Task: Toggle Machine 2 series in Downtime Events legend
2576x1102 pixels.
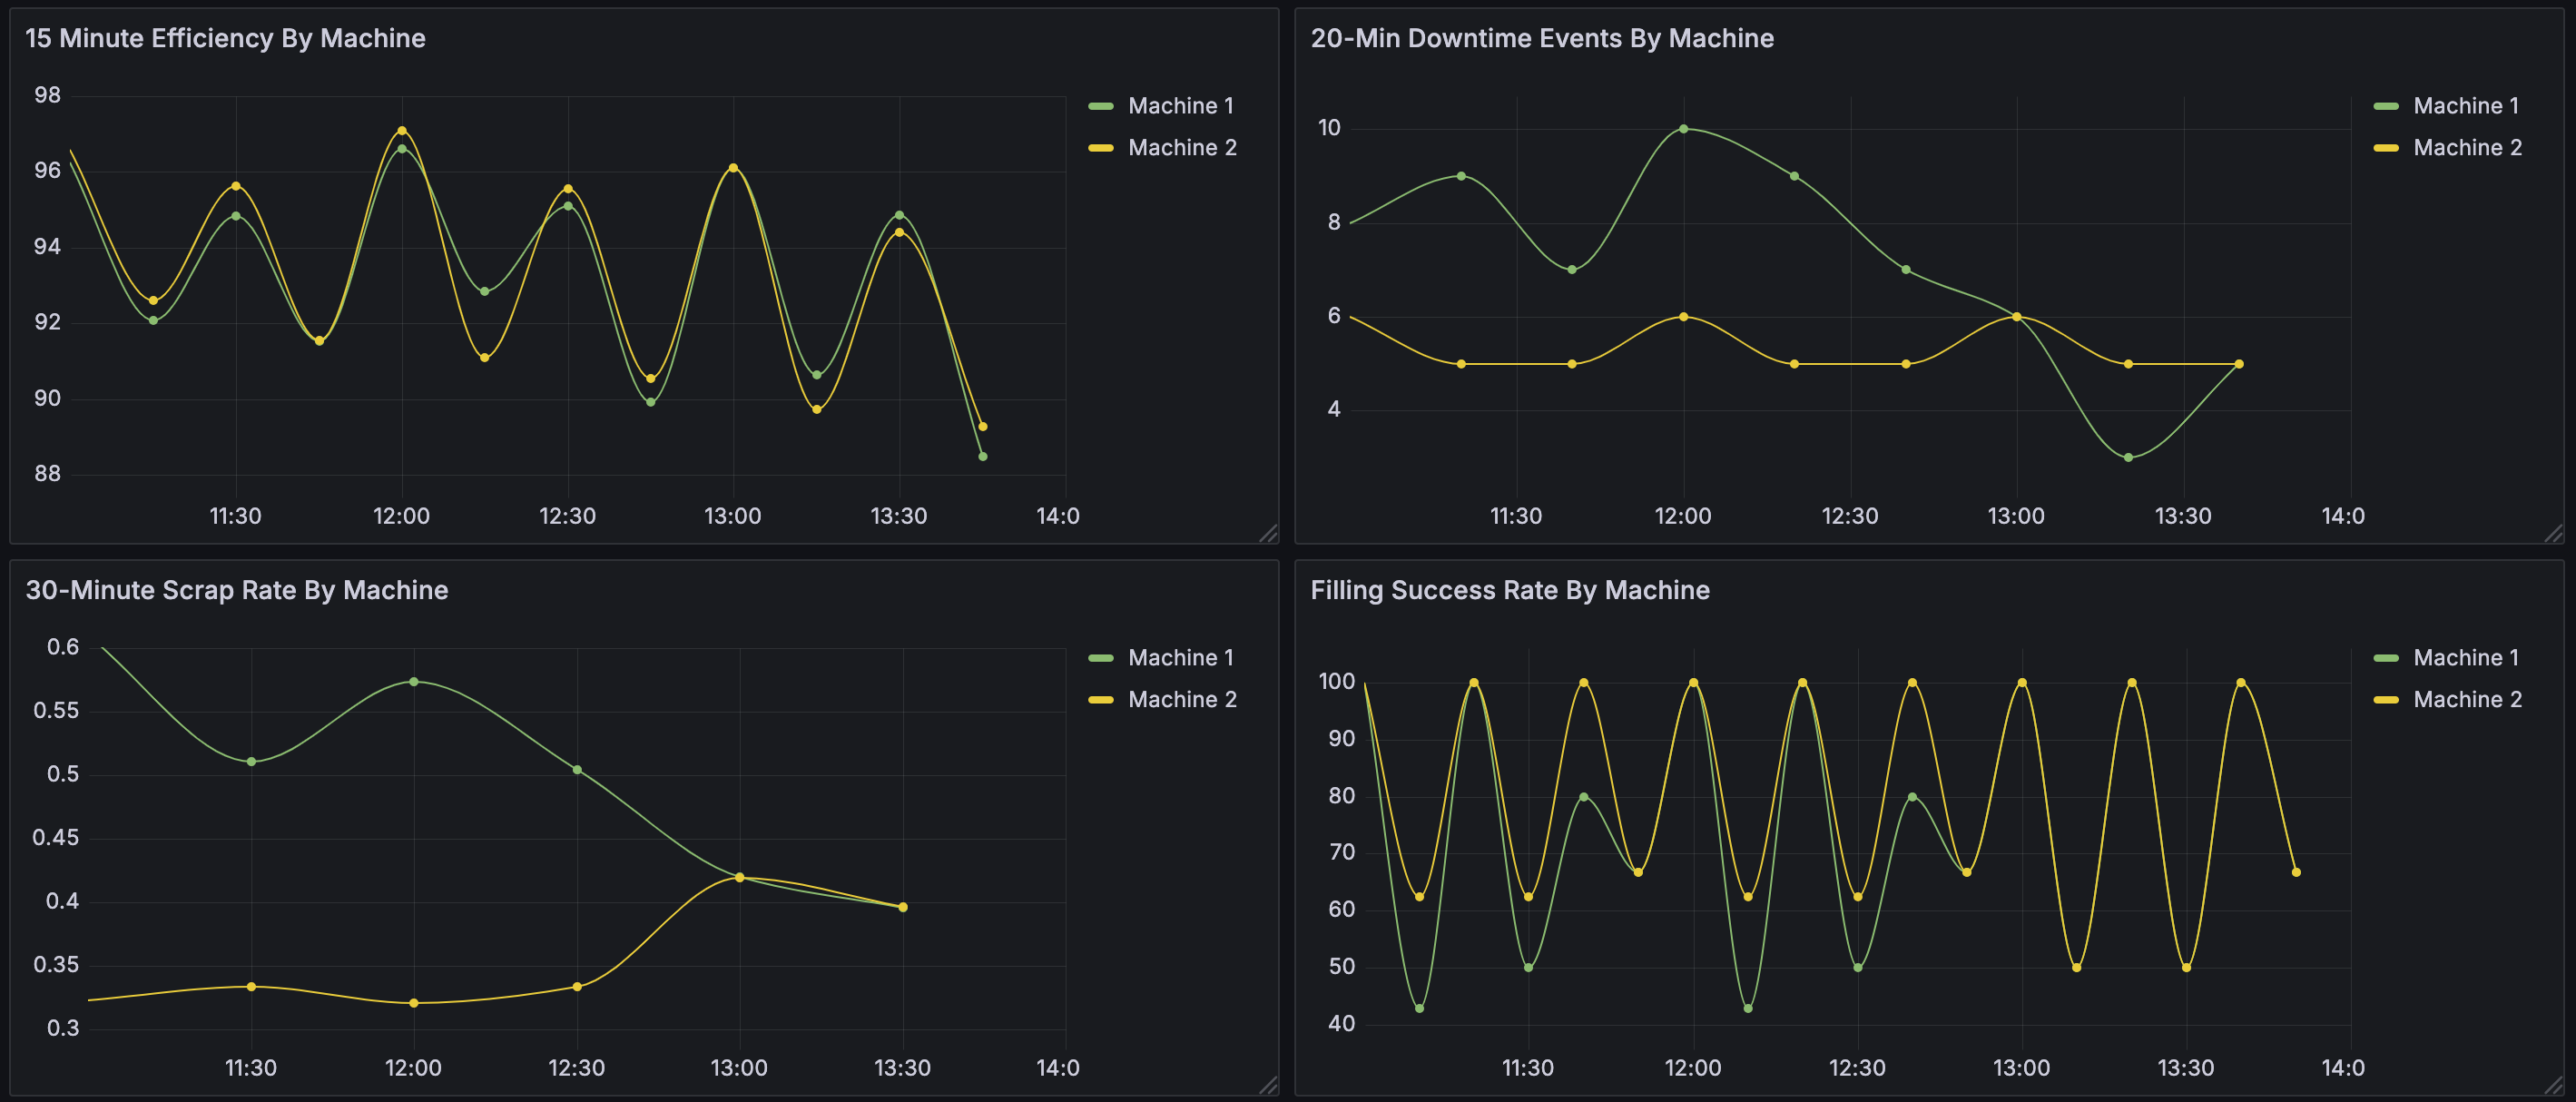Action: click(x=2467, y=148)
